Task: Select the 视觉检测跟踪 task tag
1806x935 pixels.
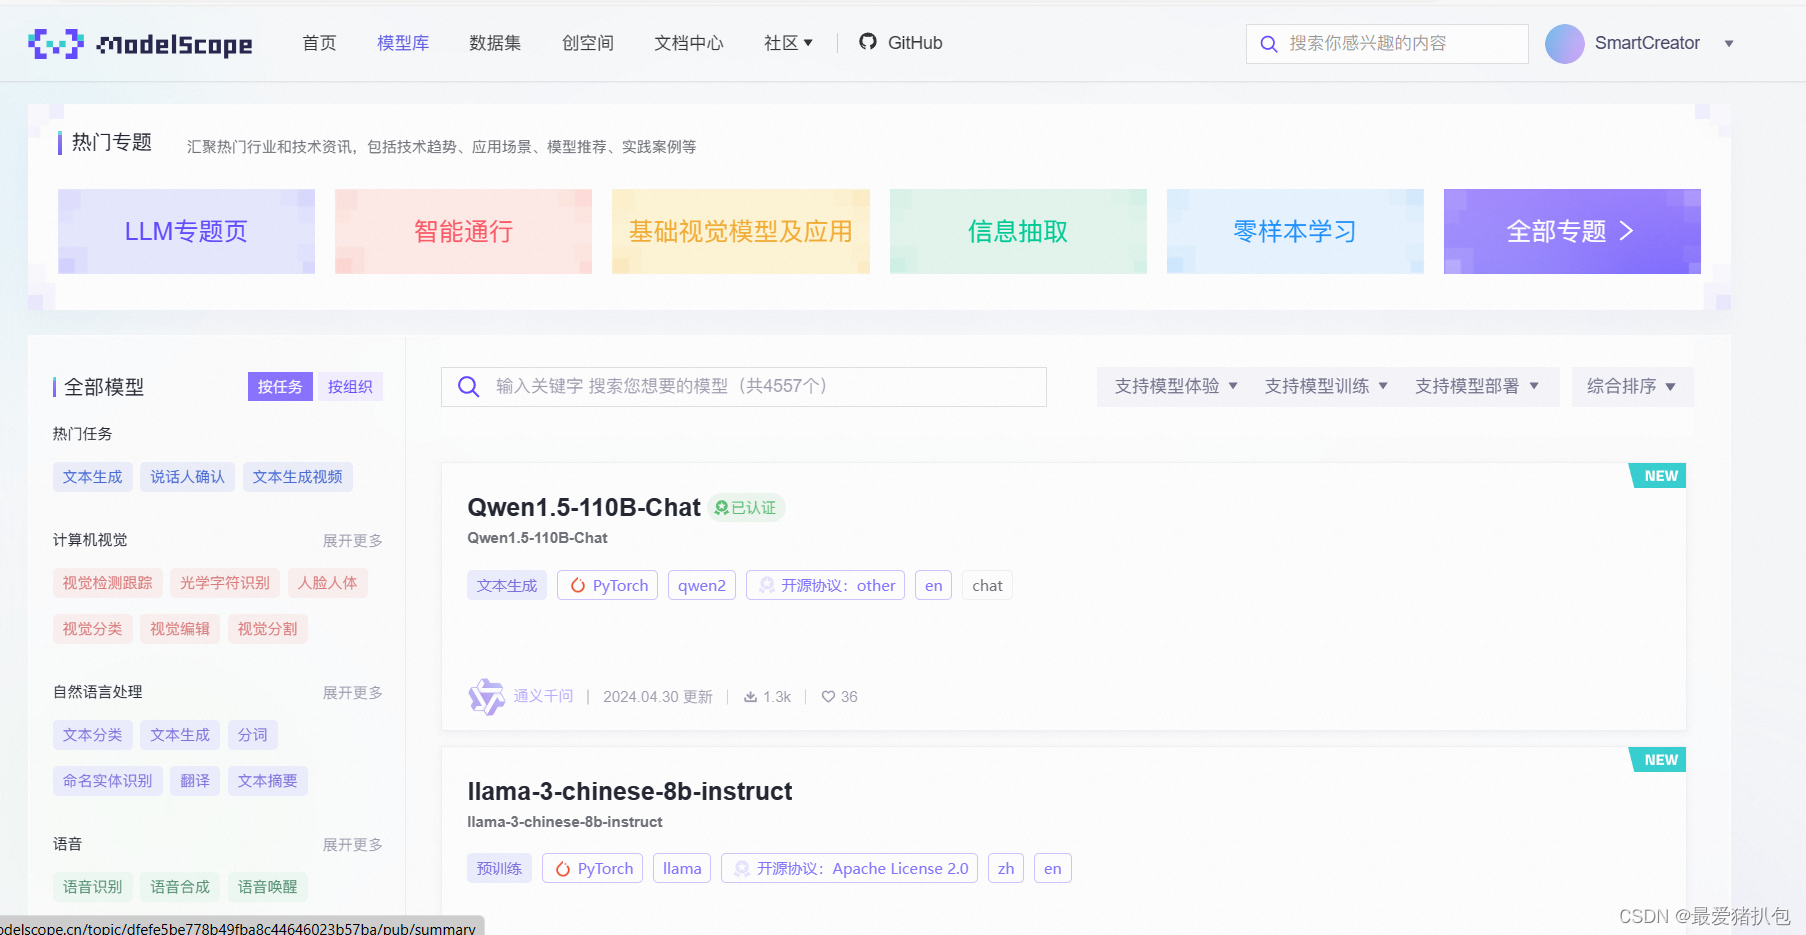Action: [108, 583]
